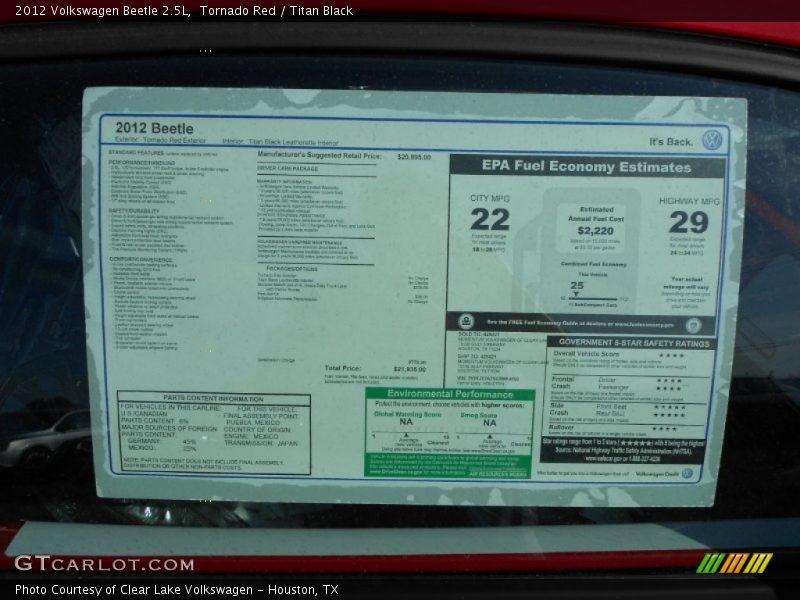800x600 pixels.
Task: Click the Performance/Handling section heading
Action: click(x=142, y=162)
